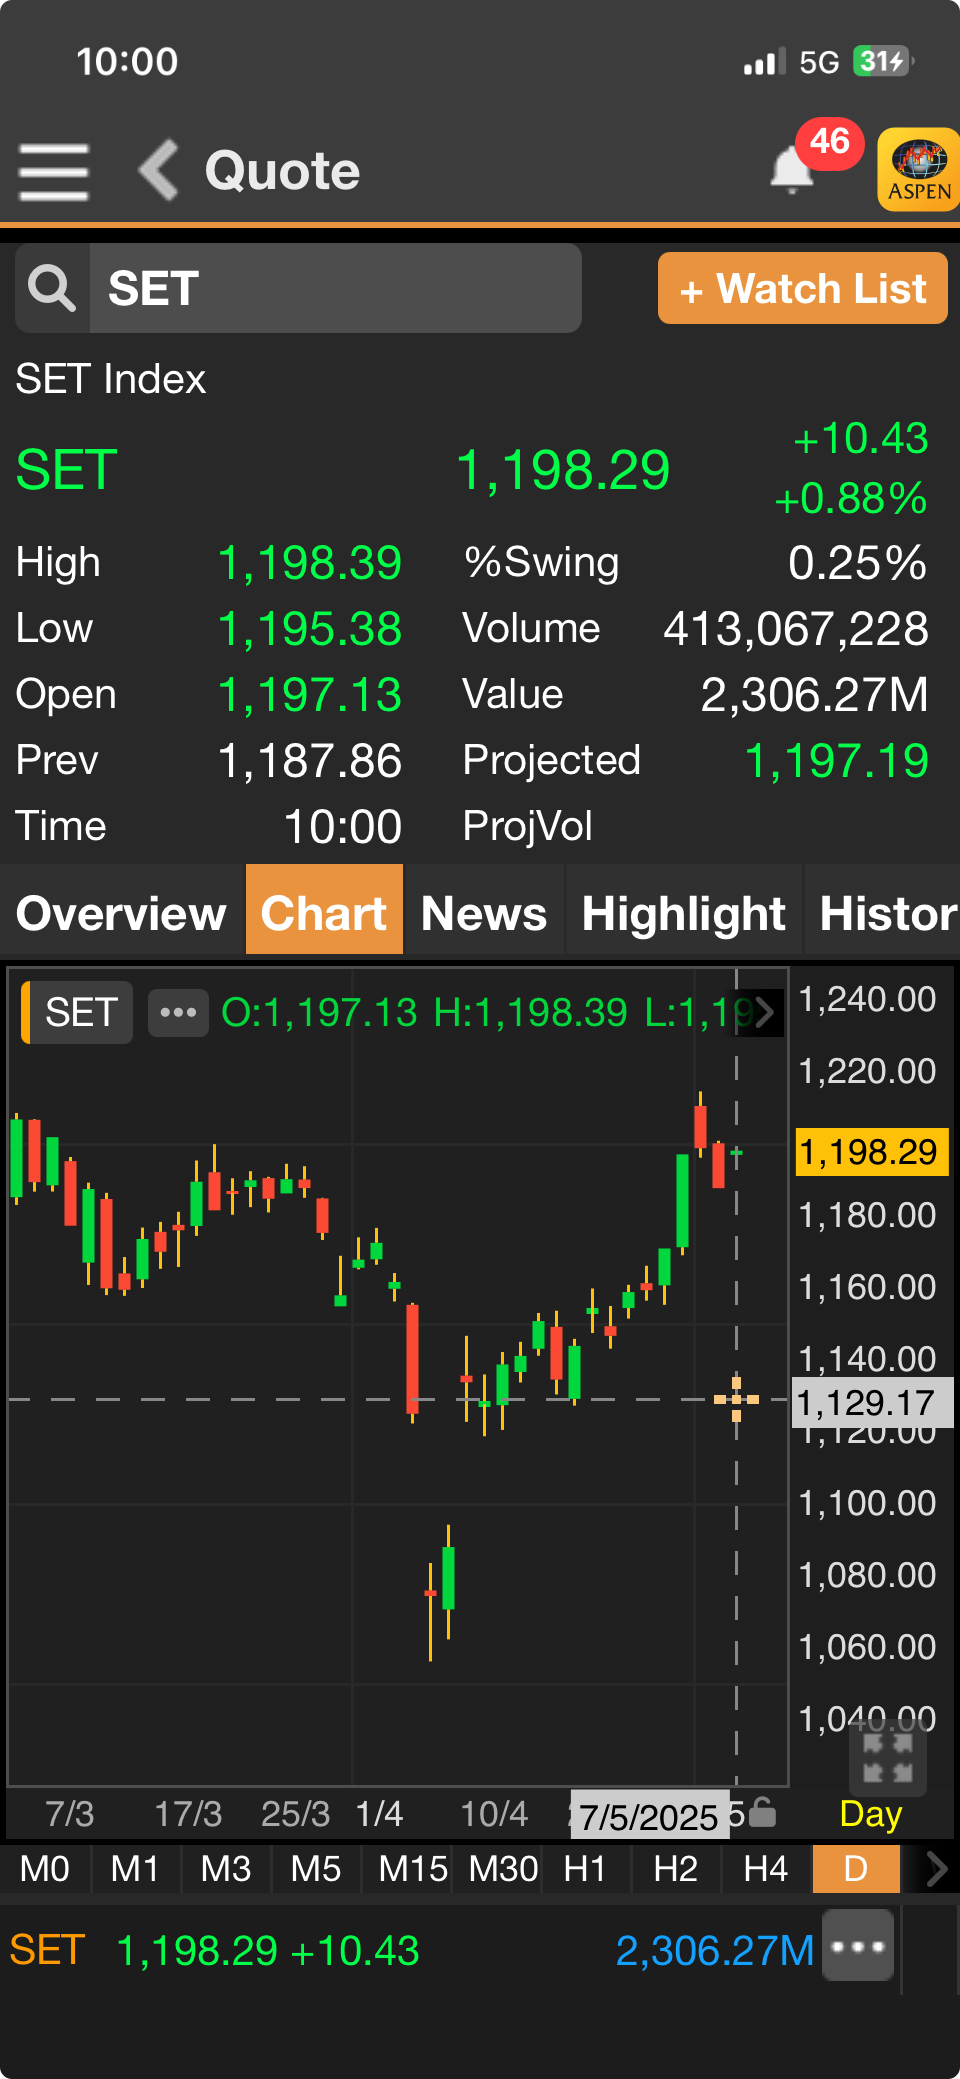Focus the SET symbol search field
960x2079 pixels.
click(x=335, y=289)
